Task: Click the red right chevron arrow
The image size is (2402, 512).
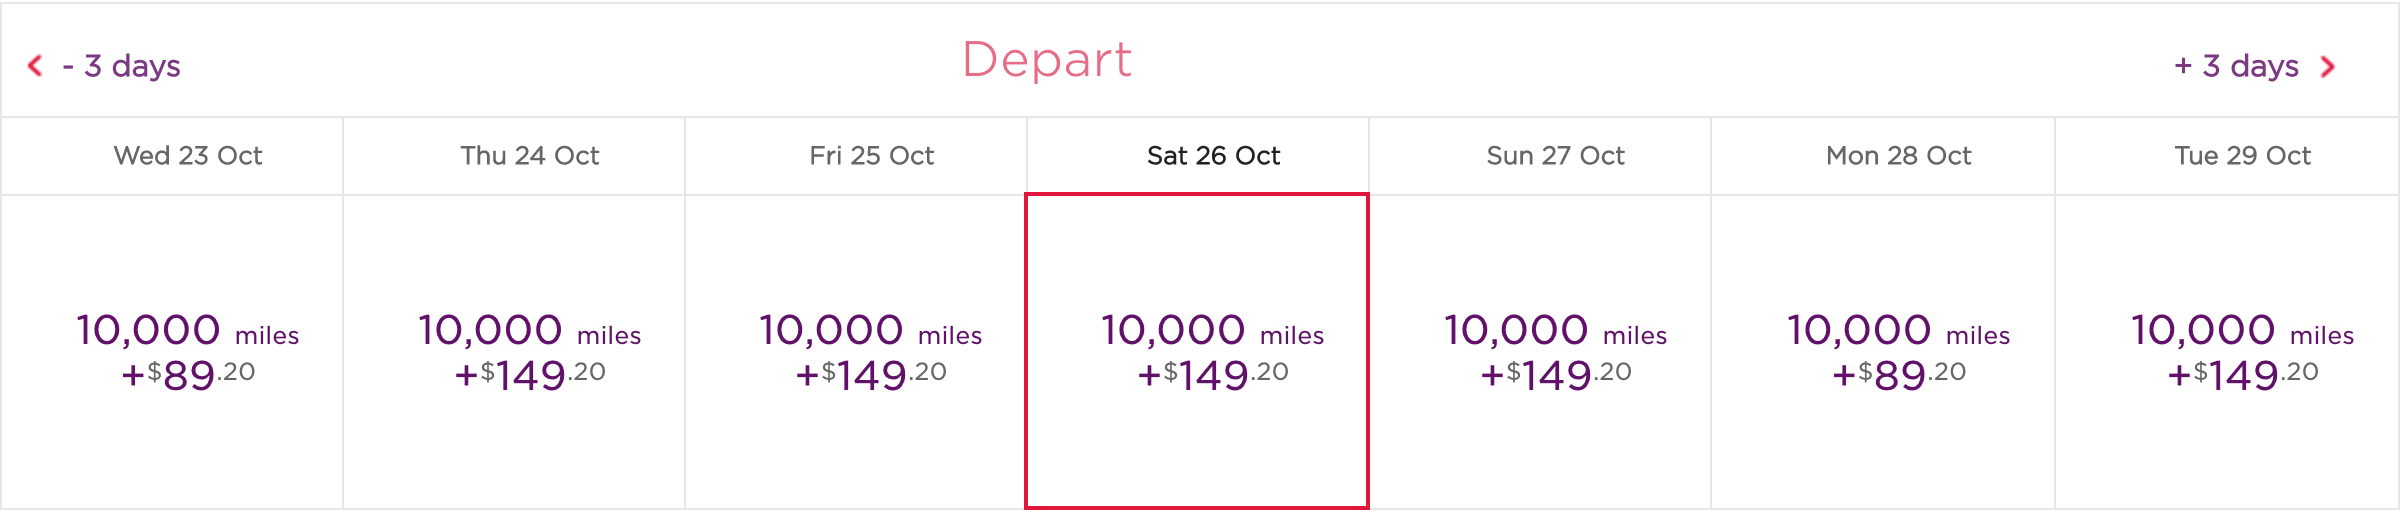Action: (2328, 67)
